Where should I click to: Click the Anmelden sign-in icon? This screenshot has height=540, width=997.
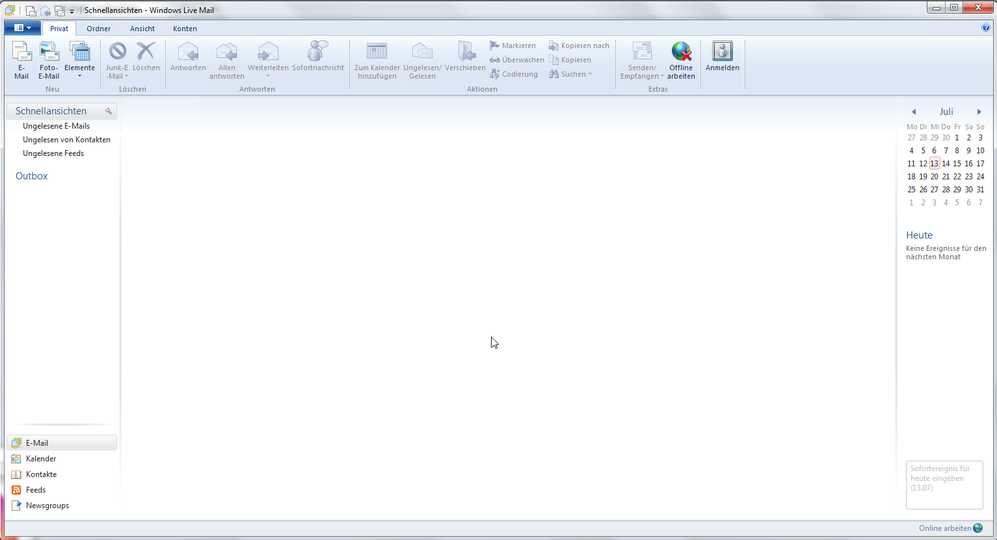pyautogui.click(x=722, y=51)
